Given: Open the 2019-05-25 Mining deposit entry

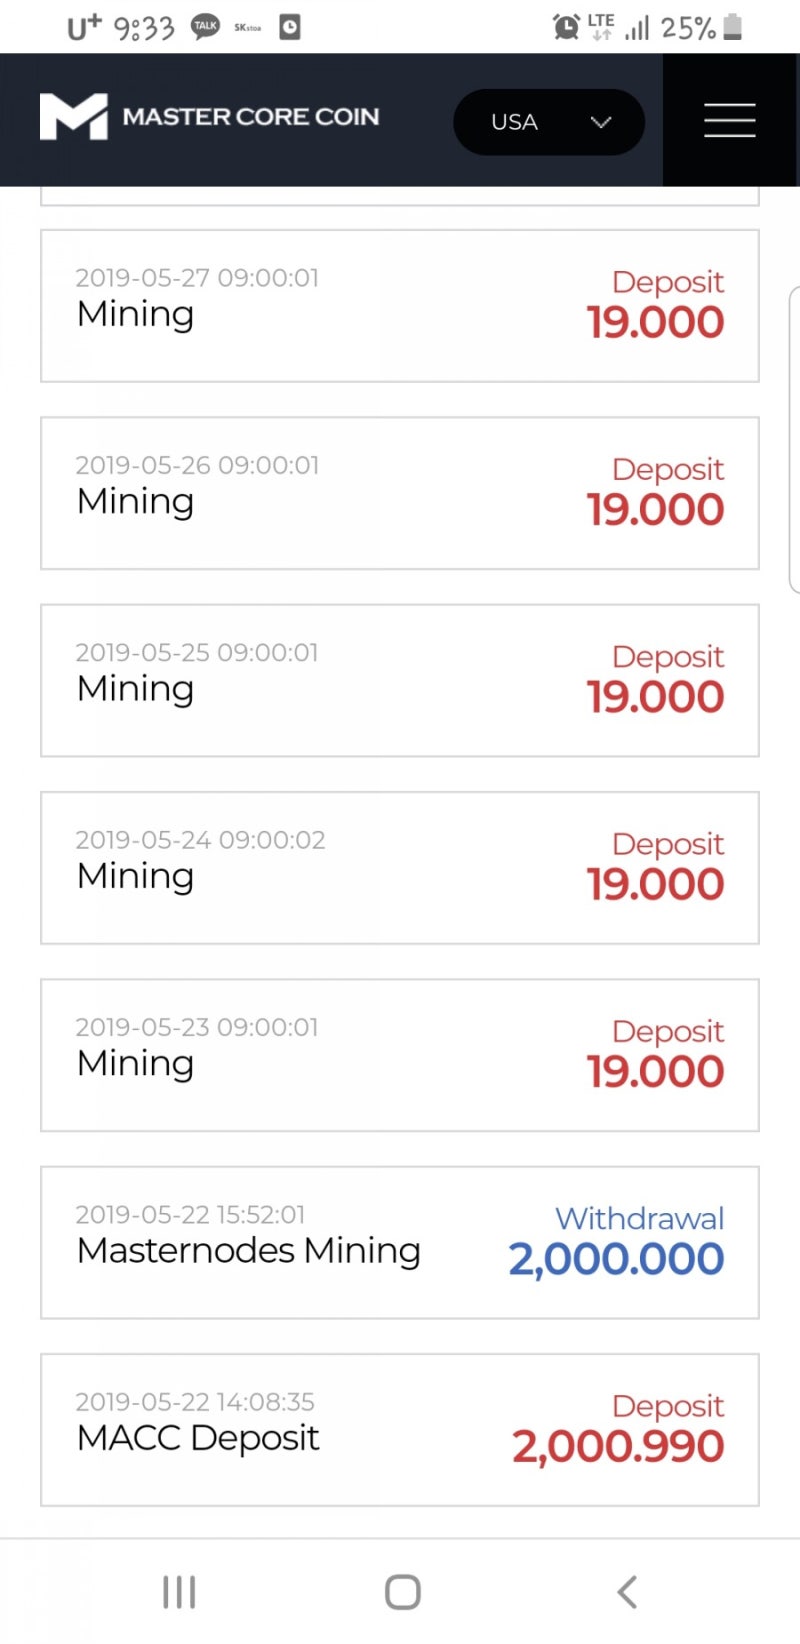Looking at the screenshot, I should (399, 680).
